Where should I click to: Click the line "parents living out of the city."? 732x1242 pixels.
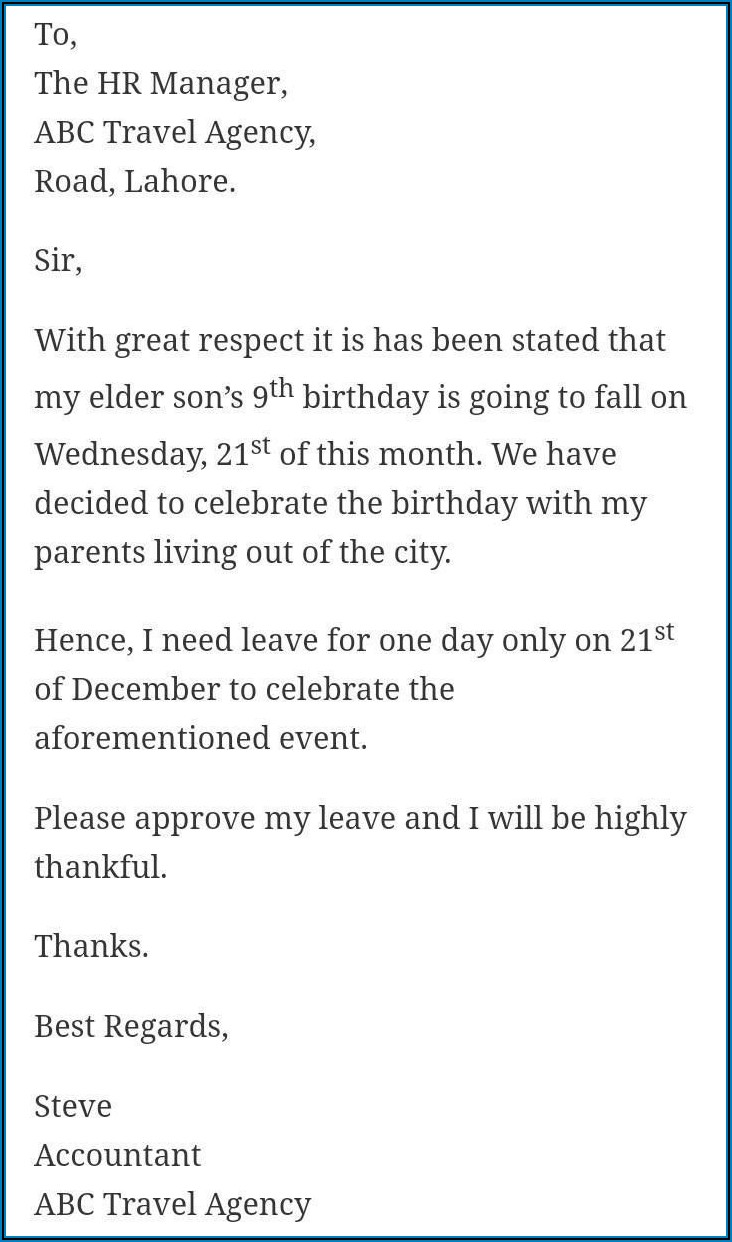[242, 552]
